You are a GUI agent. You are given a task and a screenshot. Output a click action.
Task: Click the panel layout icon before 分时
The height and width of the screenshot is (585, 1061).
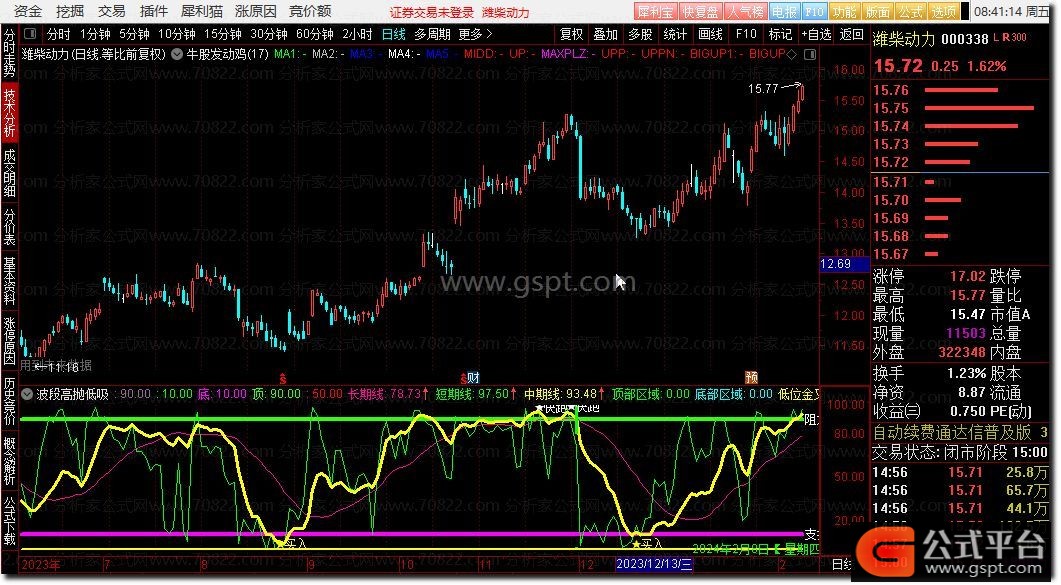point(30,34)
